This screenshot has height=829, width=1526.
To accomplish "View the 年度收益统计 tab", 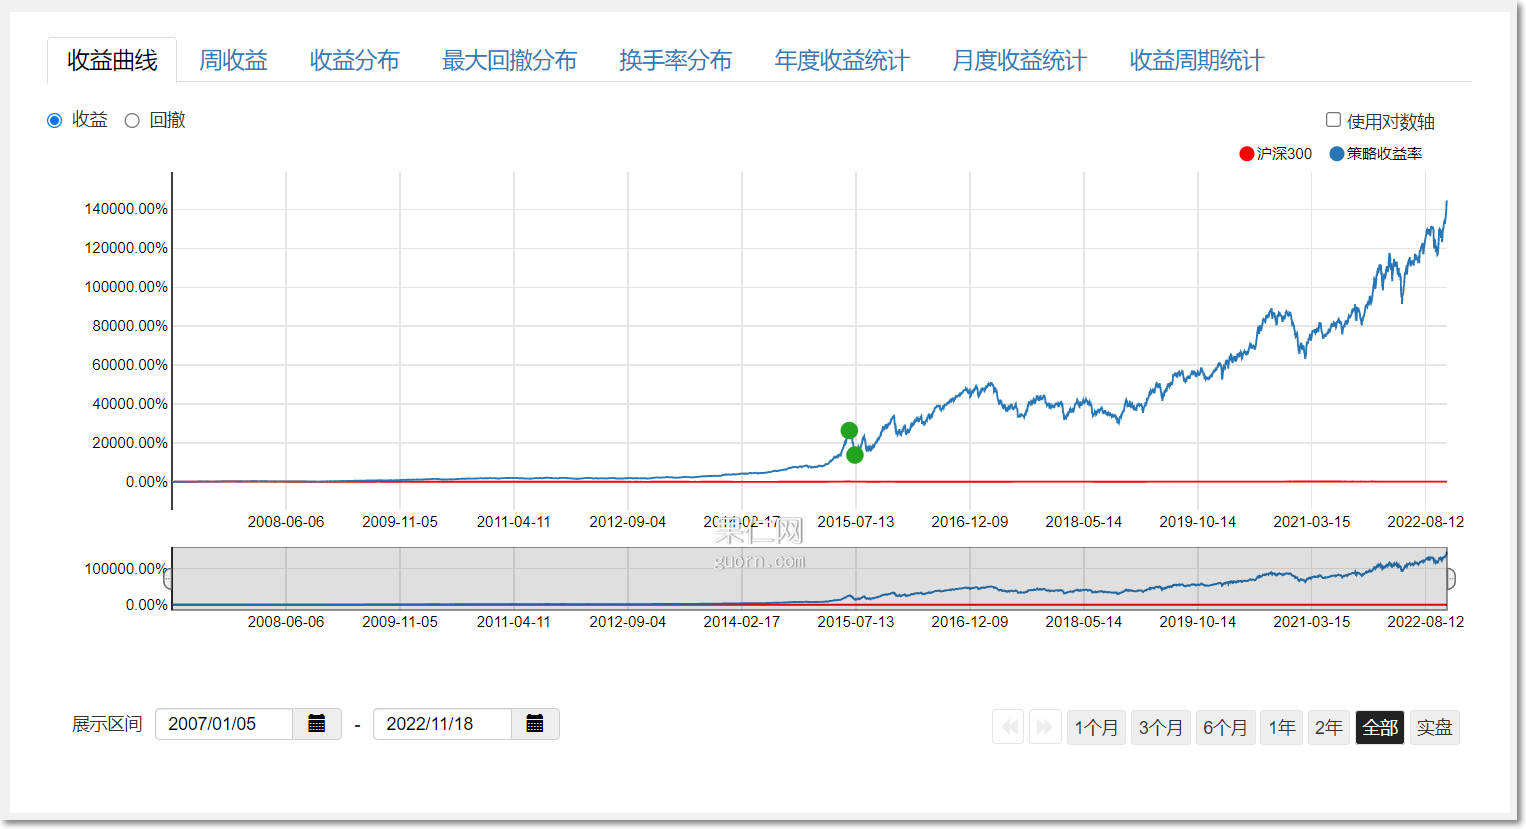I will [x=841, y=61].
